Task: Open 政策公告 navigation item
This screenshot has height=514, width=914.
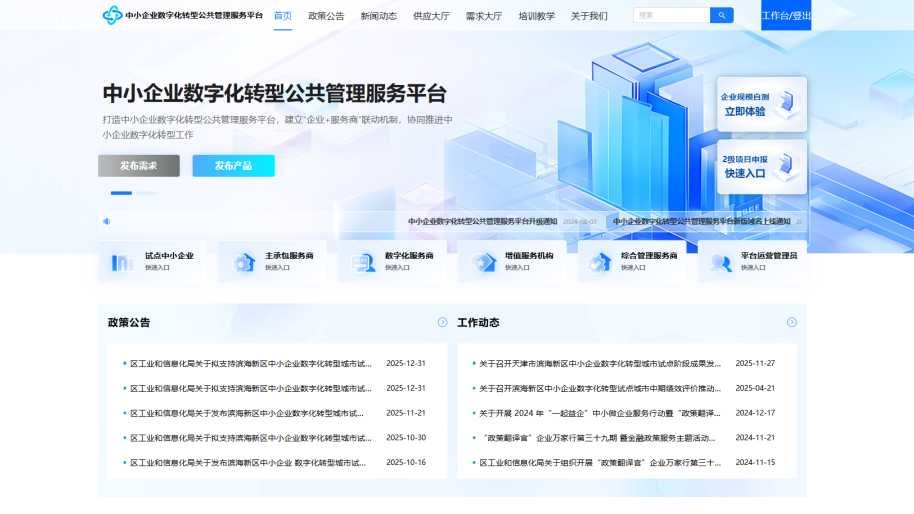Action: point(326,16)
